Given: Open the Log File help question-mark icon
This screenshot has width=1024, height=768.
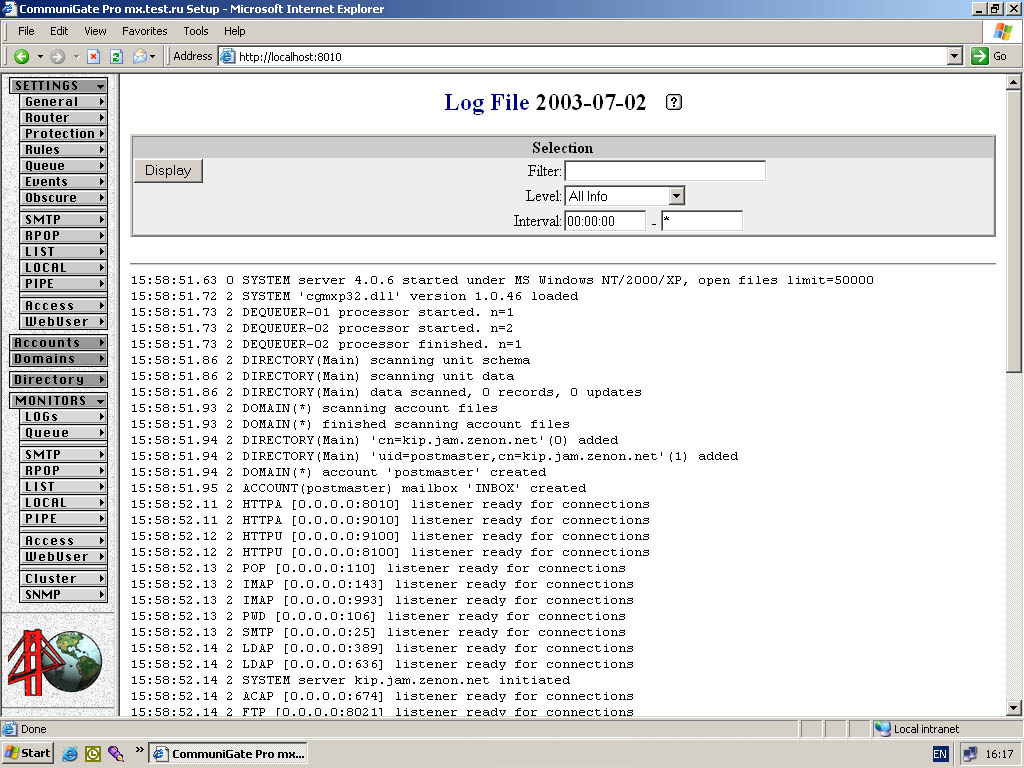Looking at the screenshot, I should point(674,102).
